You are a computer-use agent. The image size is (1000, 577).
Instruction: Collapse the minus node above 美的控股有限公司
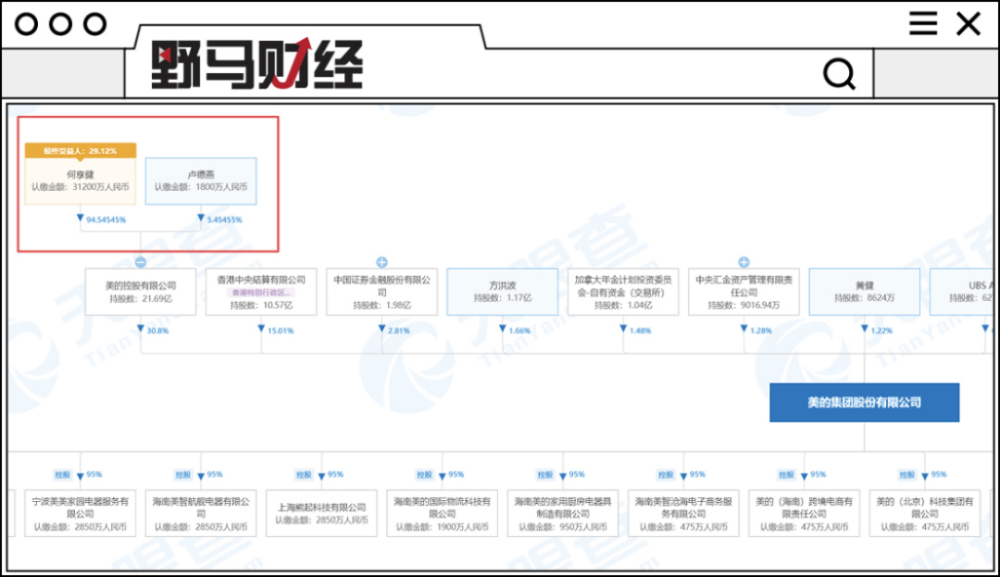tap(141, 262)
